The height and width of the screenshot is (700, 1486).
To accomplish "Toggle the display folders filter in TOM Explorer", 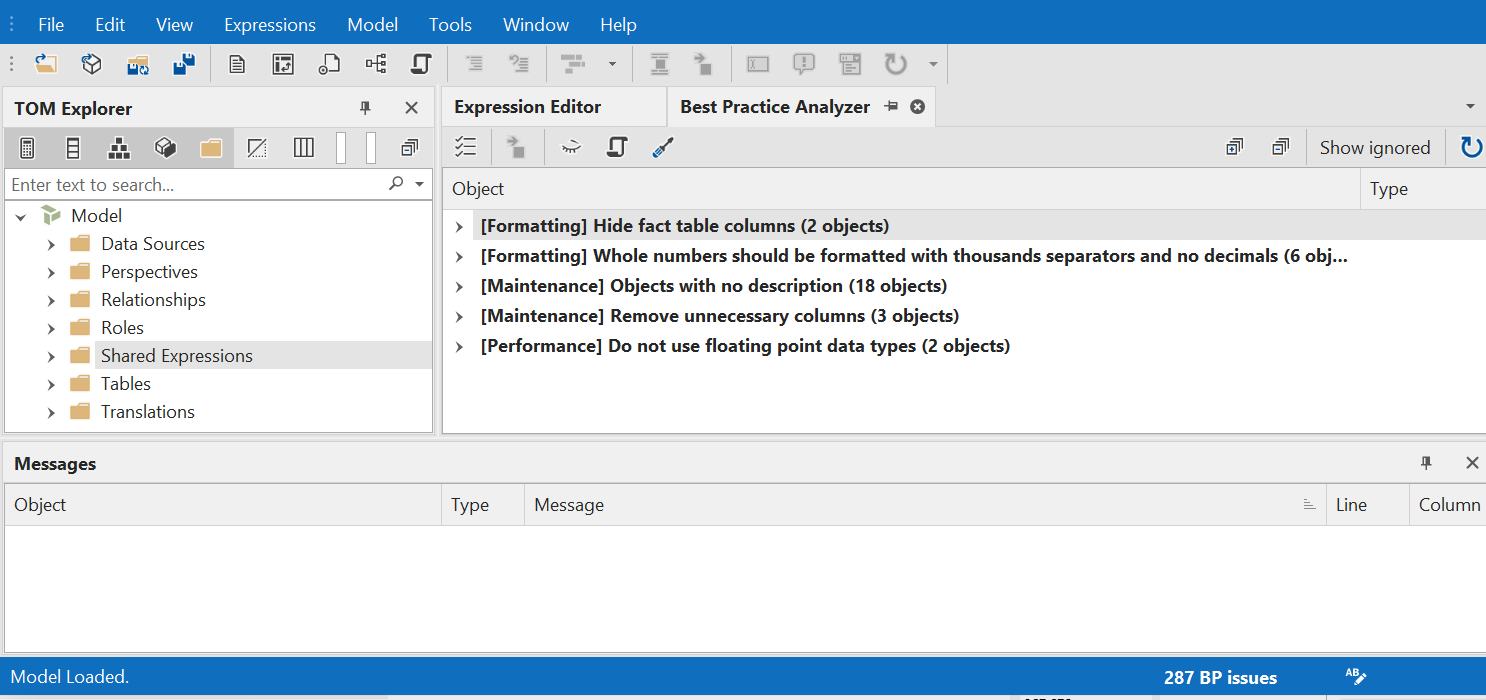I will [x=211, y=147].
